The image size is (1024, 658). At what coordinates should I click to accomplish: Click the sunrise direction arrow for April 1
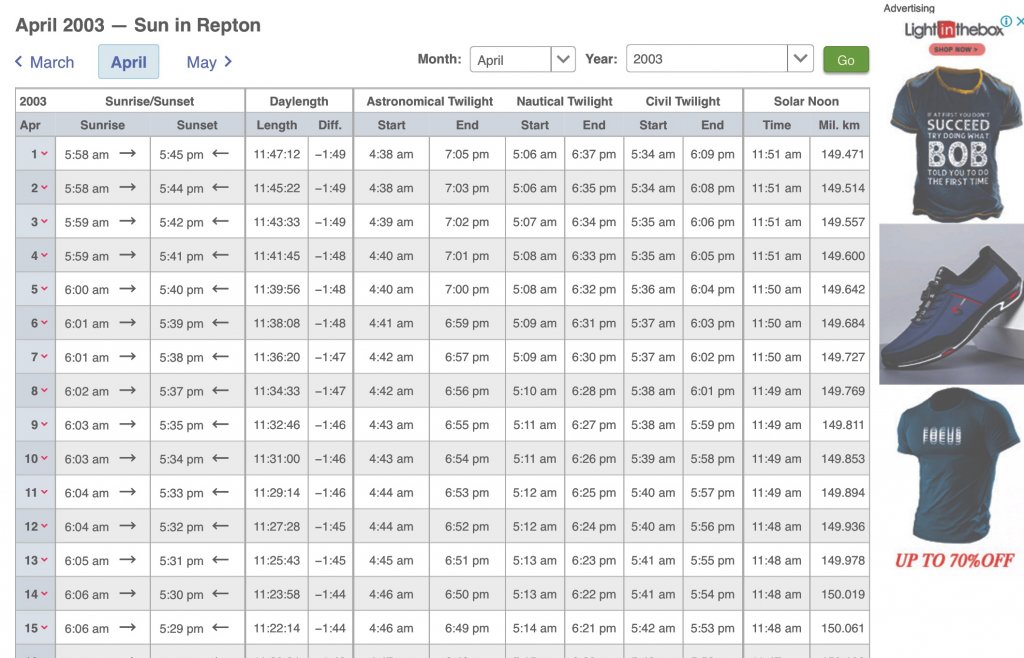point(127,154)
